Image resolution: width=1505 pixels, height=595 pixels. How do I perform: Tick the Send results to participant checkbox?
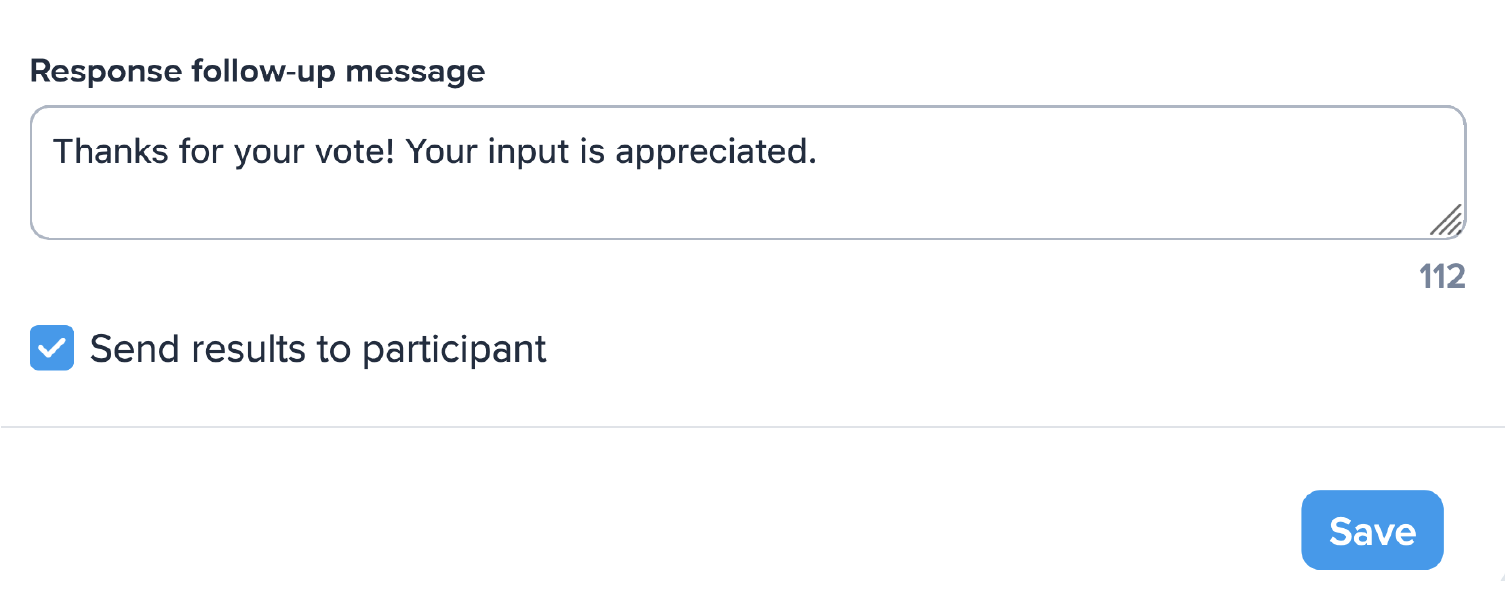coord(52,348)
